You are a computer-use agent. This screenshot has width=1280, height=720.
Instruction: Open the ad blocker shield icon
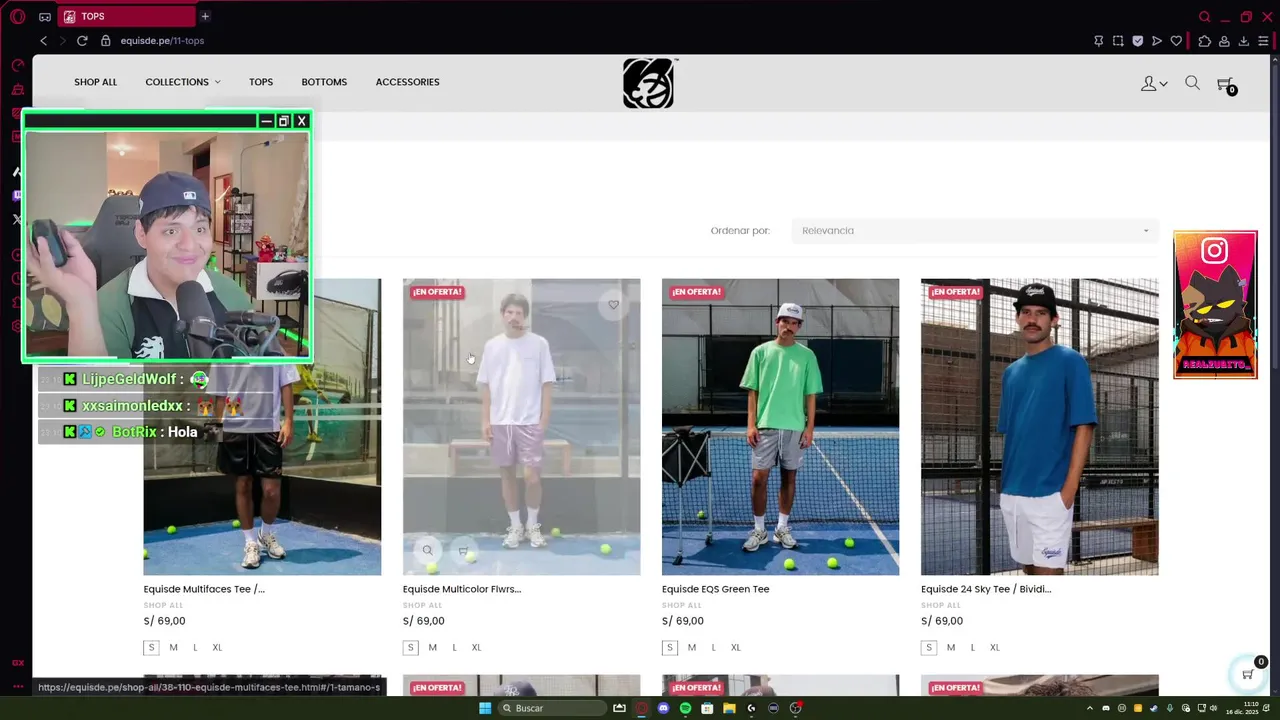(1138, 41)
